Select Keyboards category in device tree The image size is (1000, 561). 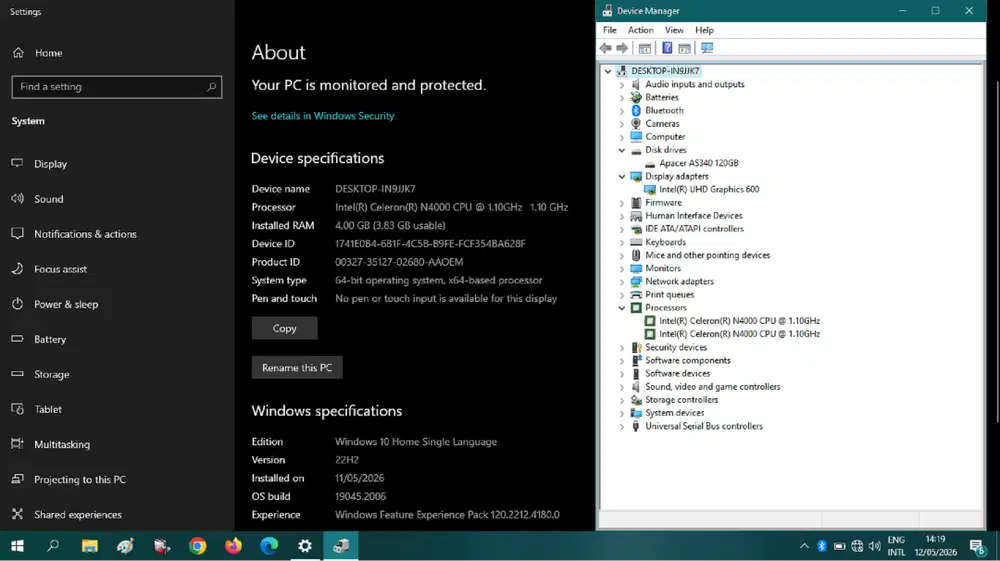coord(665,242)
